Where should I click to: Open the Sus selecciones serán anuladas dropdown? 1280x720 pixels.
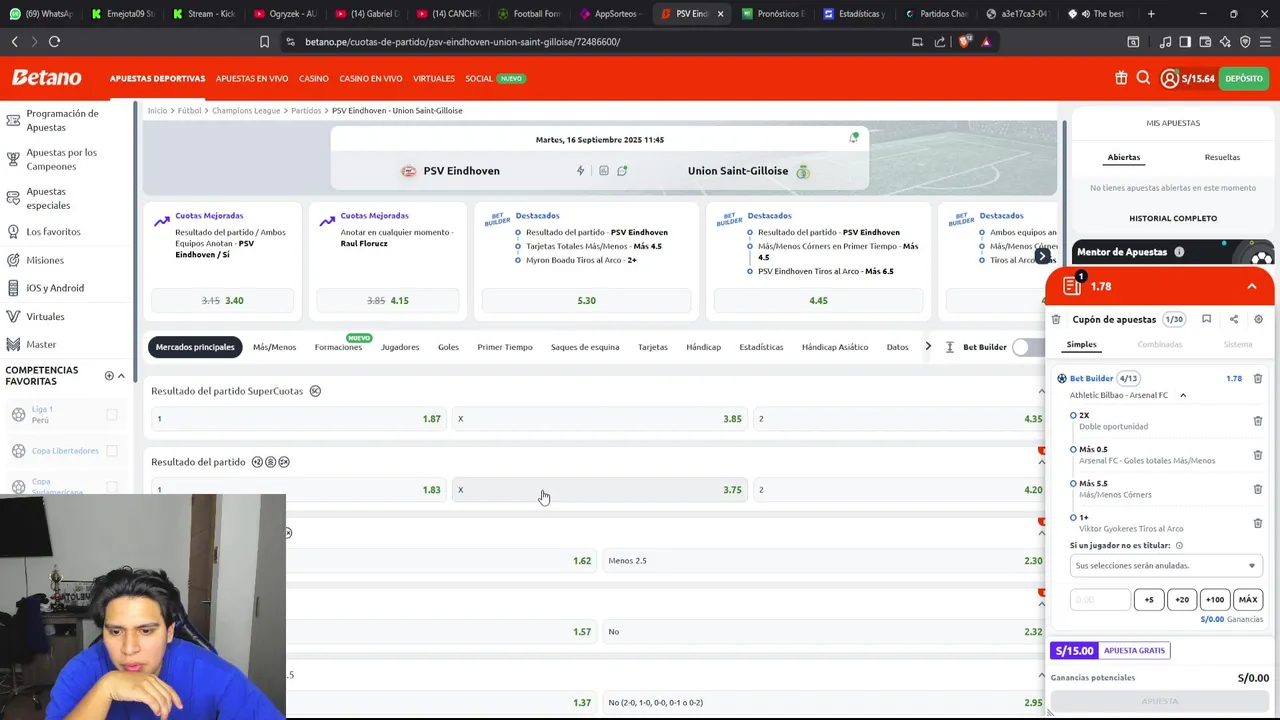point(1165,566)
